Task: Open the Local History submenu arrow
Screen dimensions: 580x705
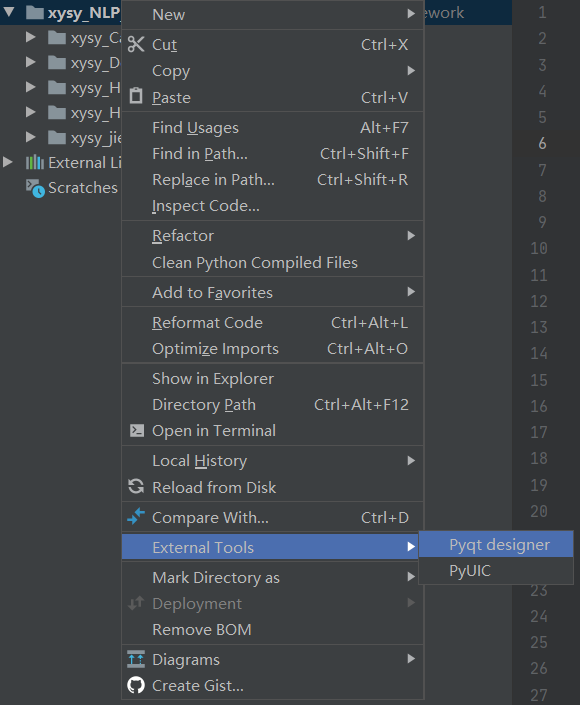Action: 410,460
